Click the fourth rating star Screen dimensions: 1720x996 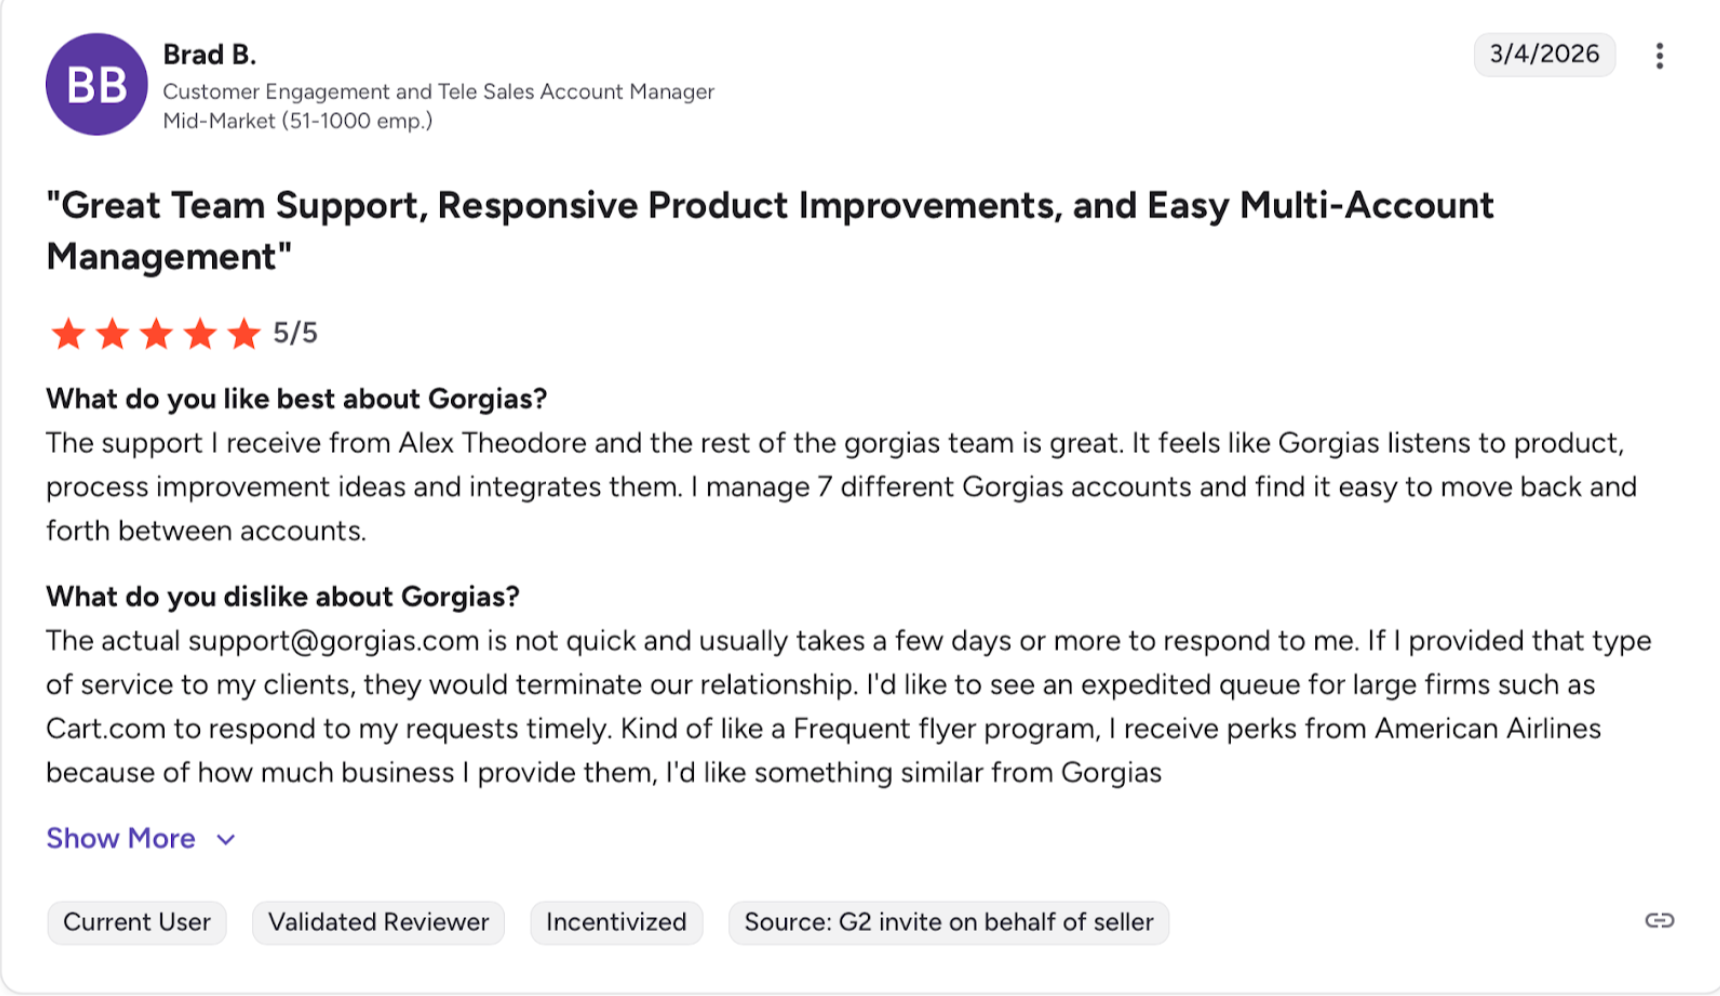coord(200,334)
